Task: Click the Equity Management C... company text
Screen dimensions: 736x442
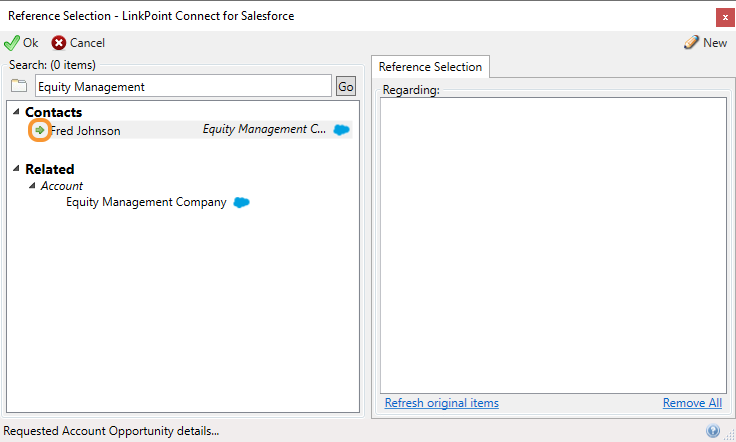Action: 264,129
